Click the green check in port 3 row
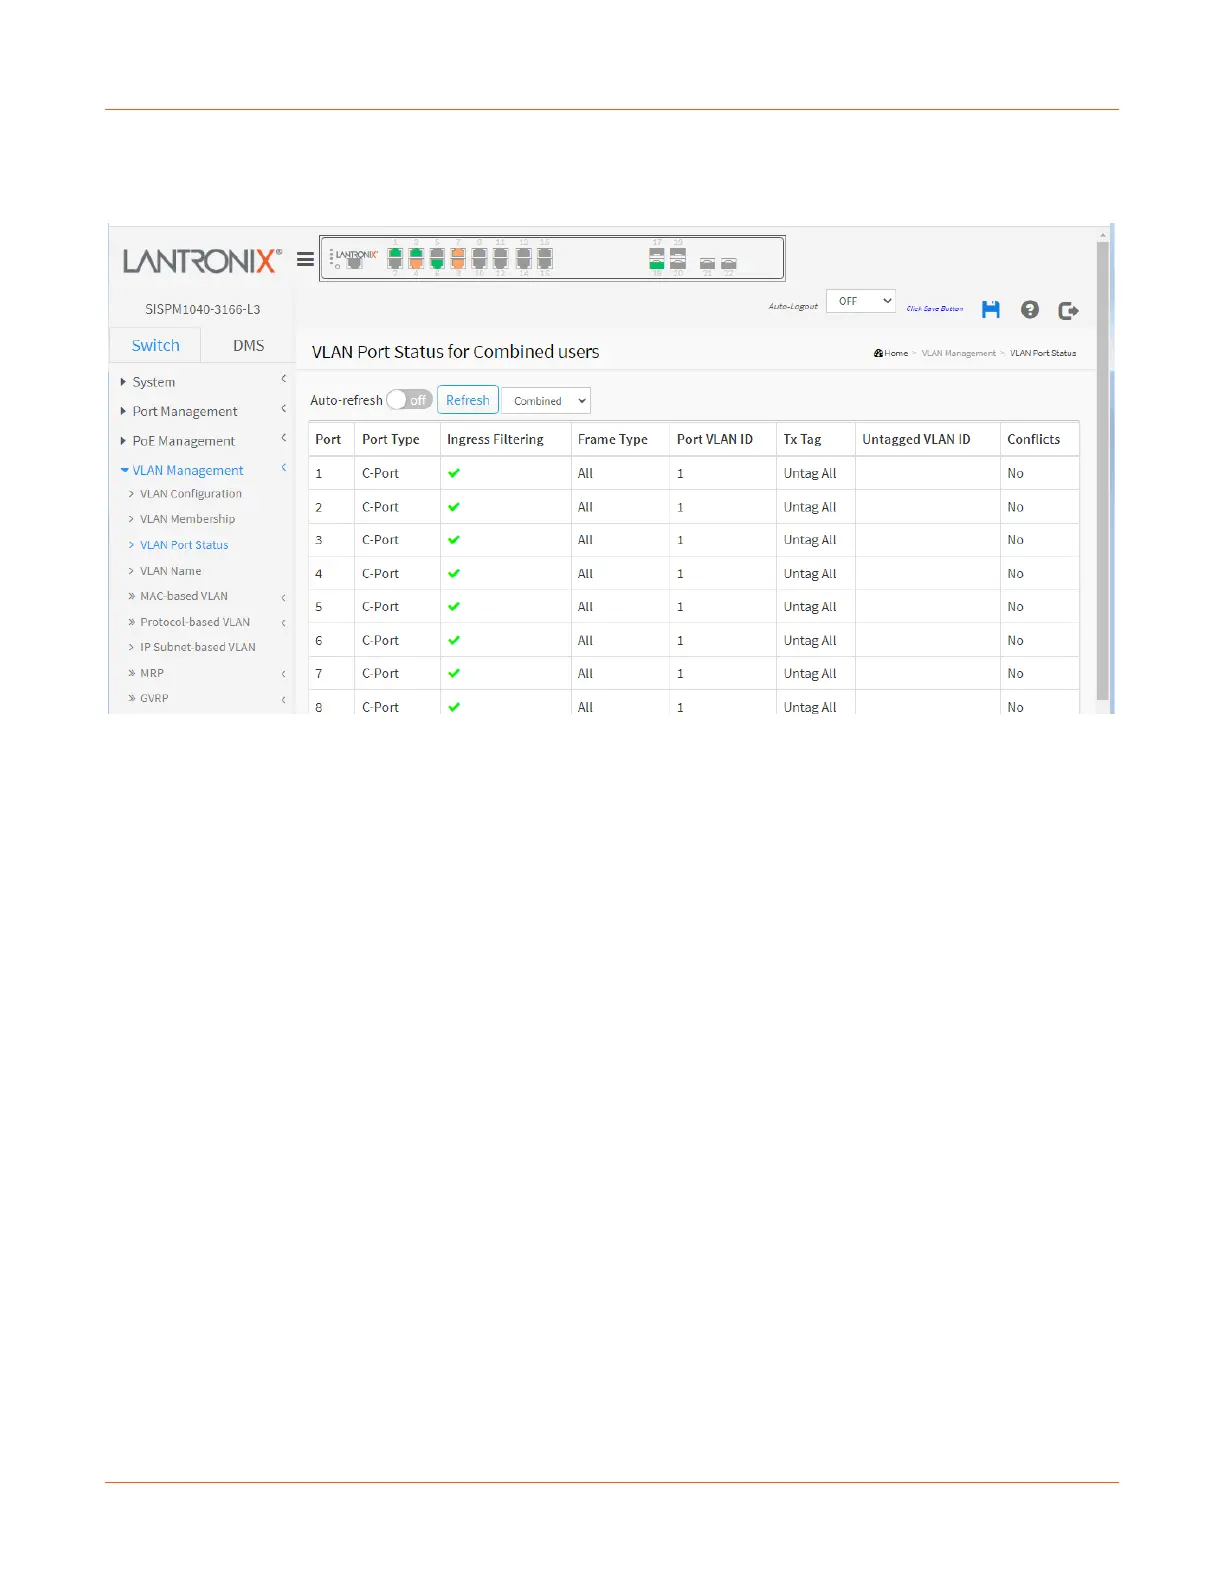The width and height of the screenshot is (1224, 1584). coord(454,540)
